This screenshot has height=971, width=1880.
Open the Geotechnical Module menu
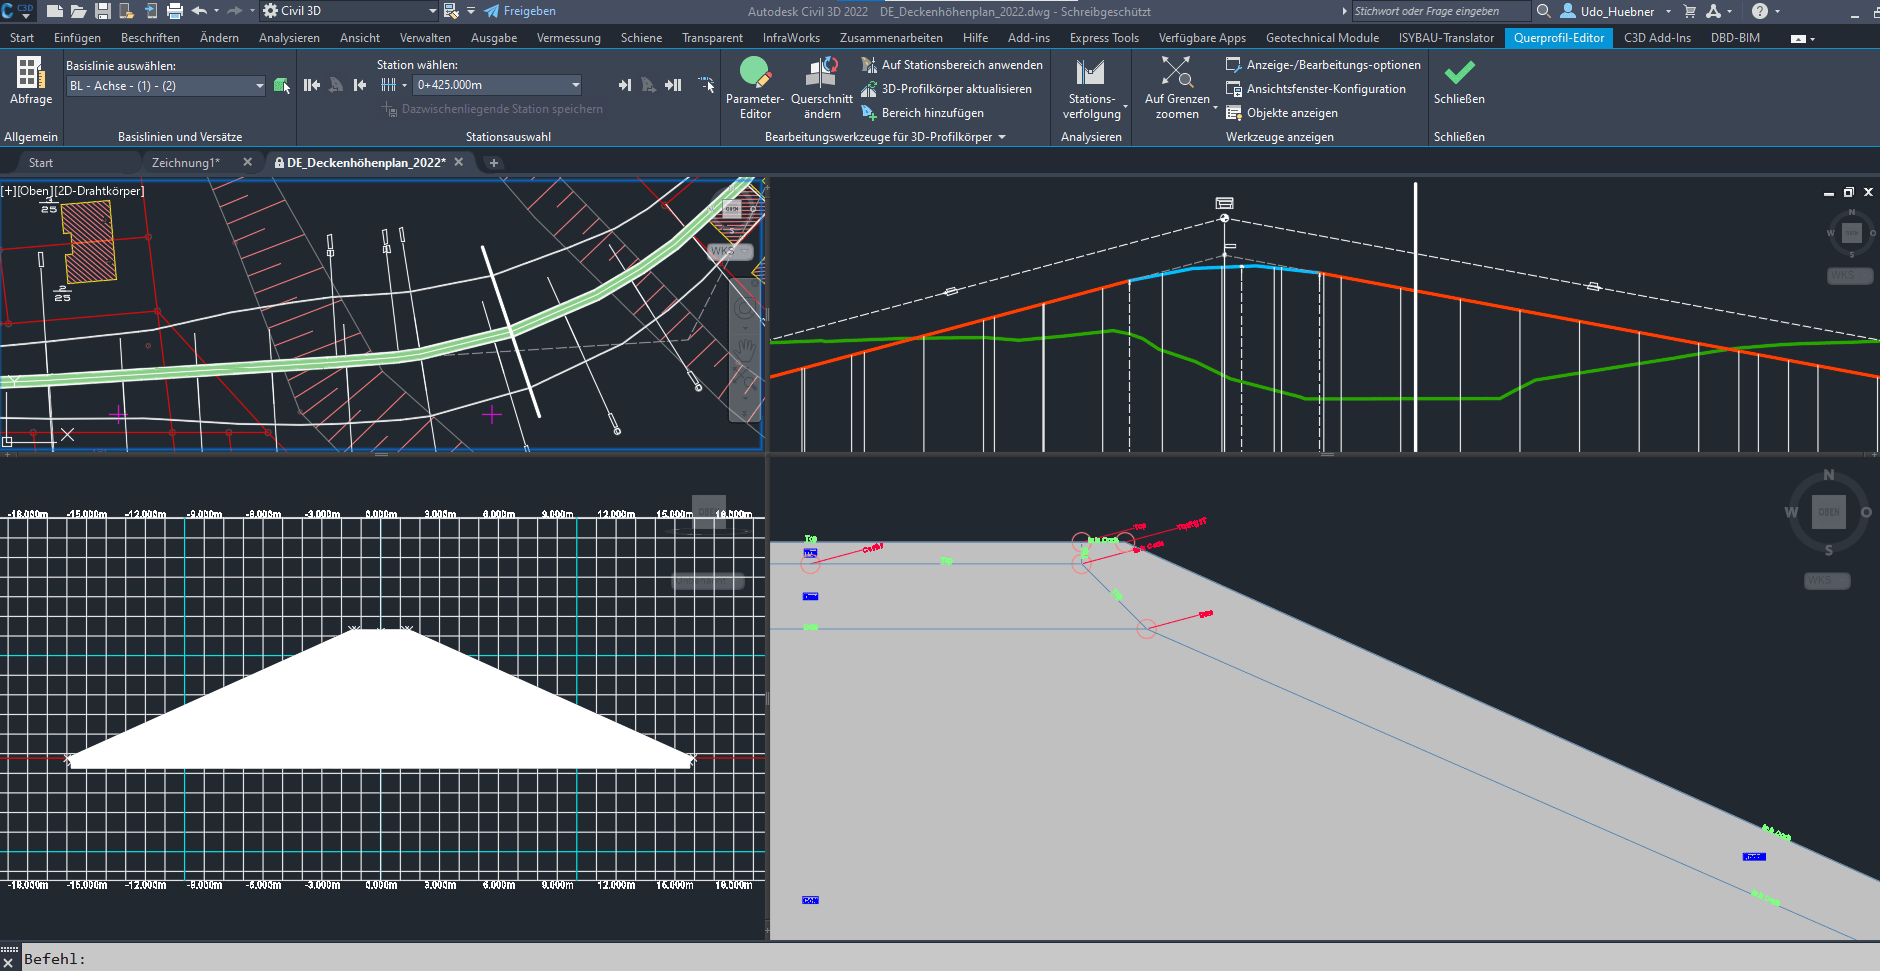pyautogui.click(x=1322, y=37)
